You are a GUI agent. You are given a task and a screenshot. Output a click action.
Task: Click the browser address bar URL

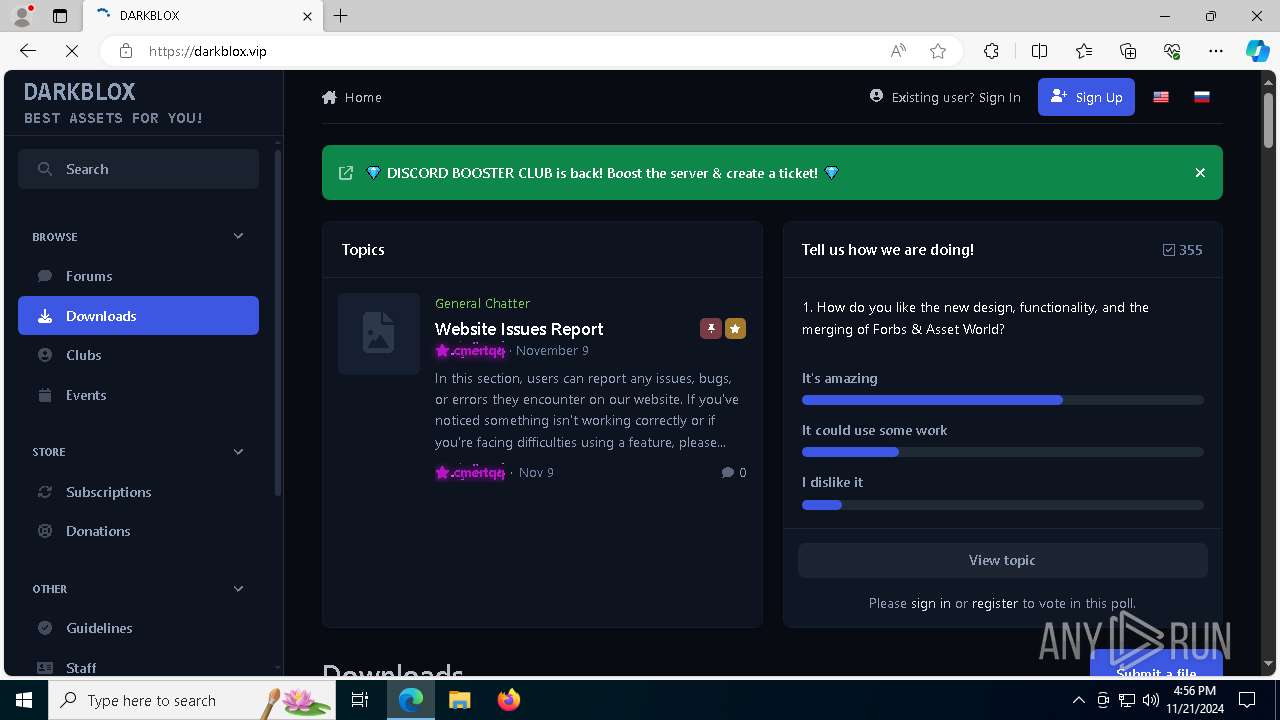[208, 51]
